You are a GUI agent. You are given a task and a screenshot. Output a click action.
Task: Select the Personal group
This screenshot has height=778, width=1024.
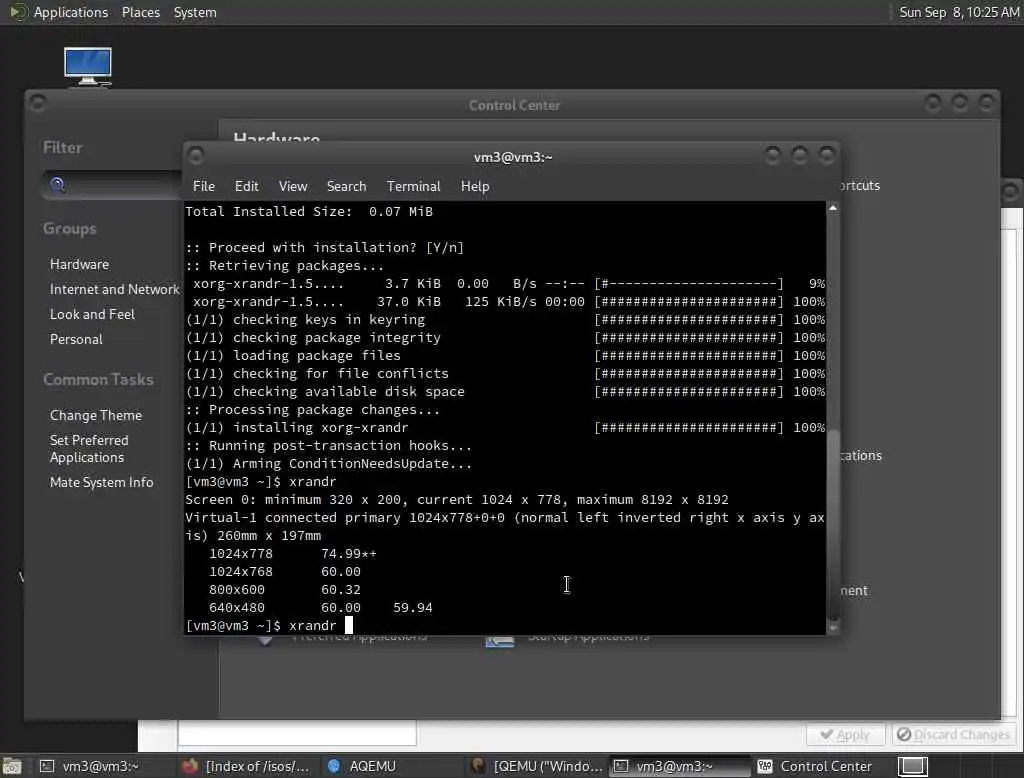pos(76,339)
